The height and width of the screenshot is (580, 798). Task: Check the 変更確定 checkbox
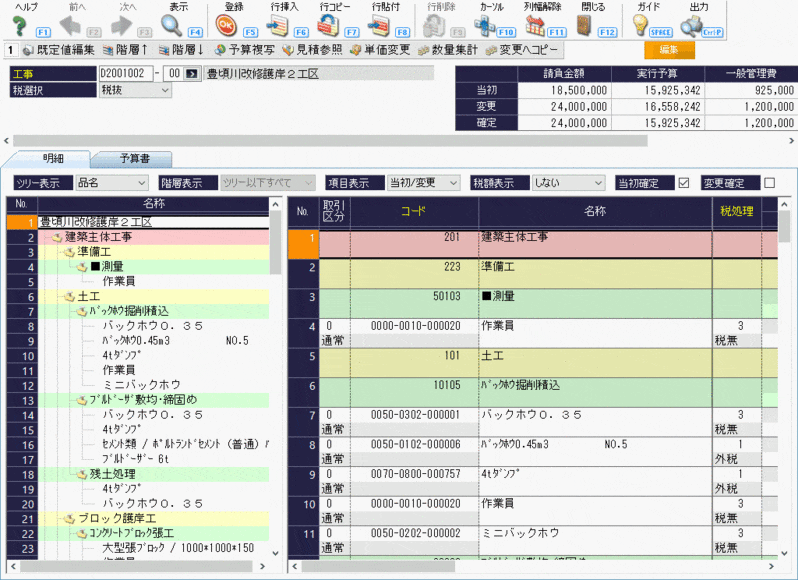[770, 183]
